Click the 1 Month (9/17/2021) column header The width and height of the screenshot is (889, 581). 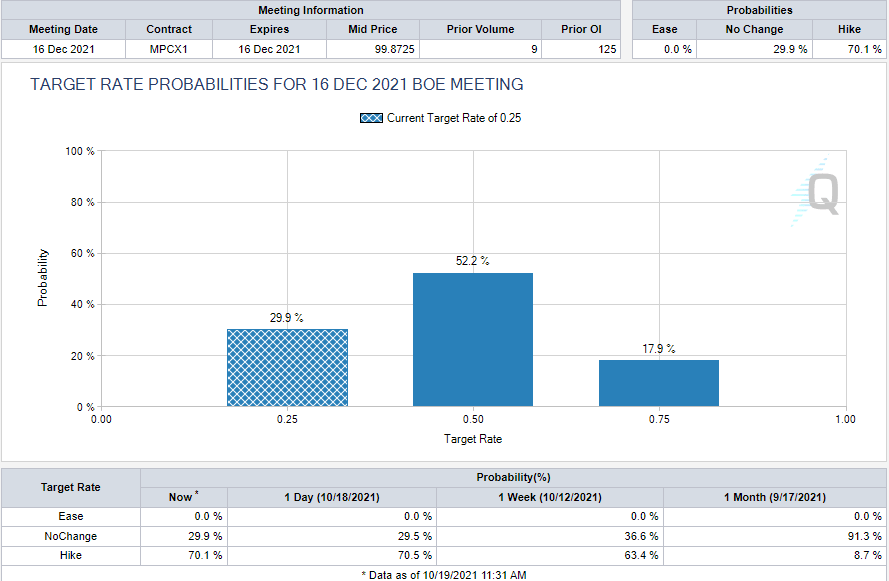(775, 497)
